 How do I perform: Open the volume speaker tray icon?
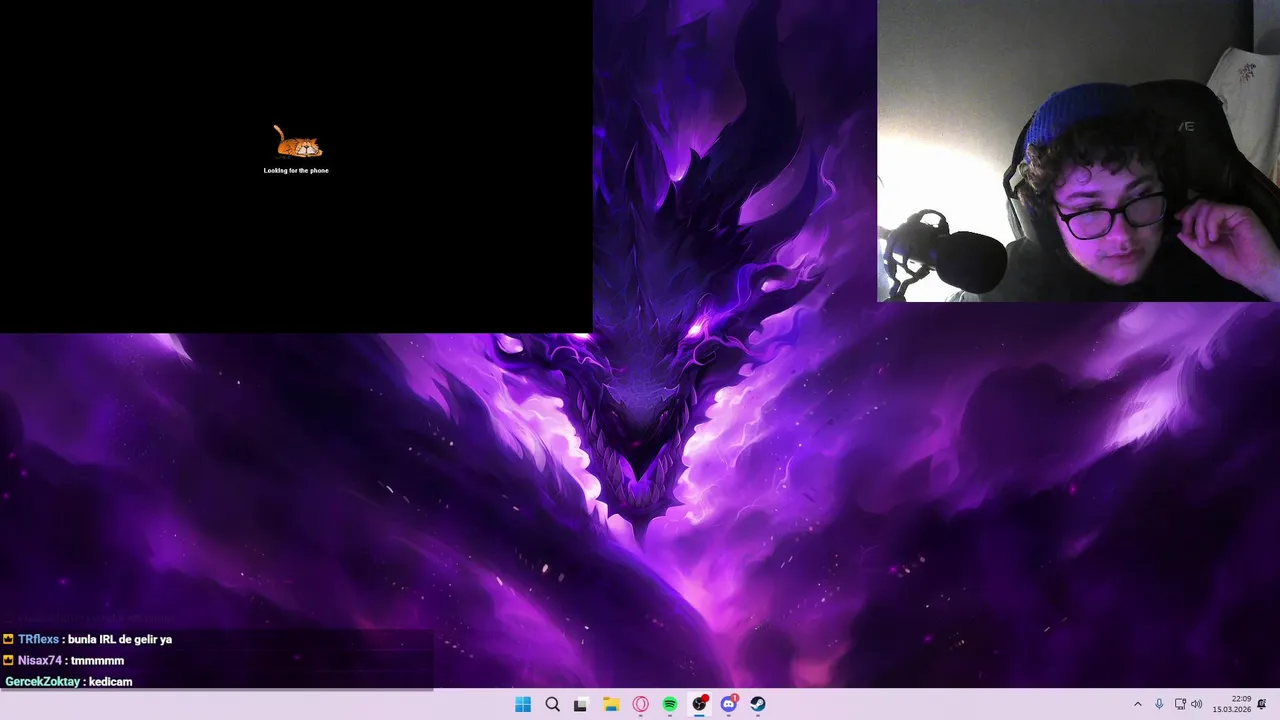click(1197, 704)
